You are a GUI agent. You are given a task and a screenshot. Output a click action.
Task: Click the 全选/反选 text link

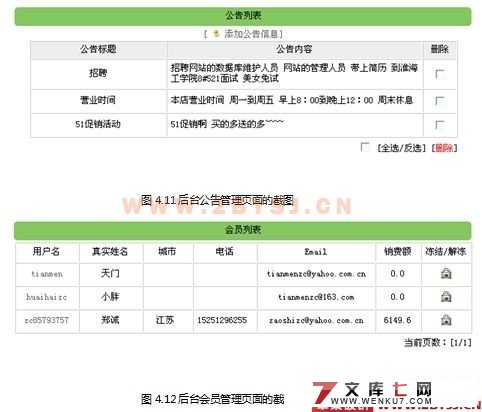point(402,148)
